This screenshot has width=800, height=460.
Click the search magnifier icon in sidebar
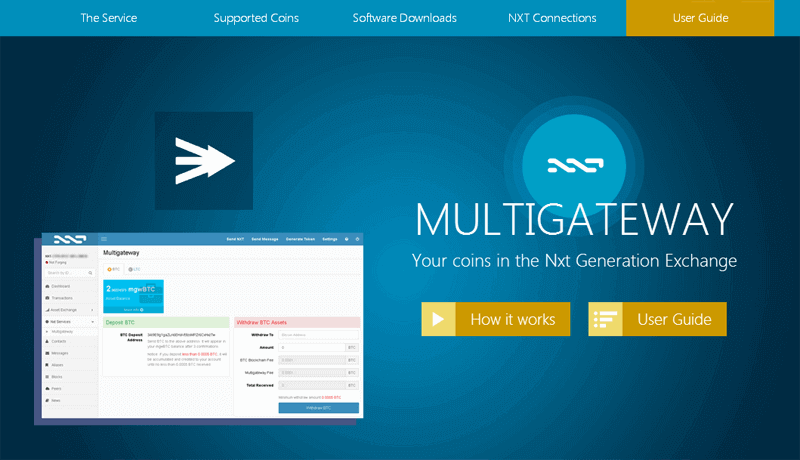(91, 273)
